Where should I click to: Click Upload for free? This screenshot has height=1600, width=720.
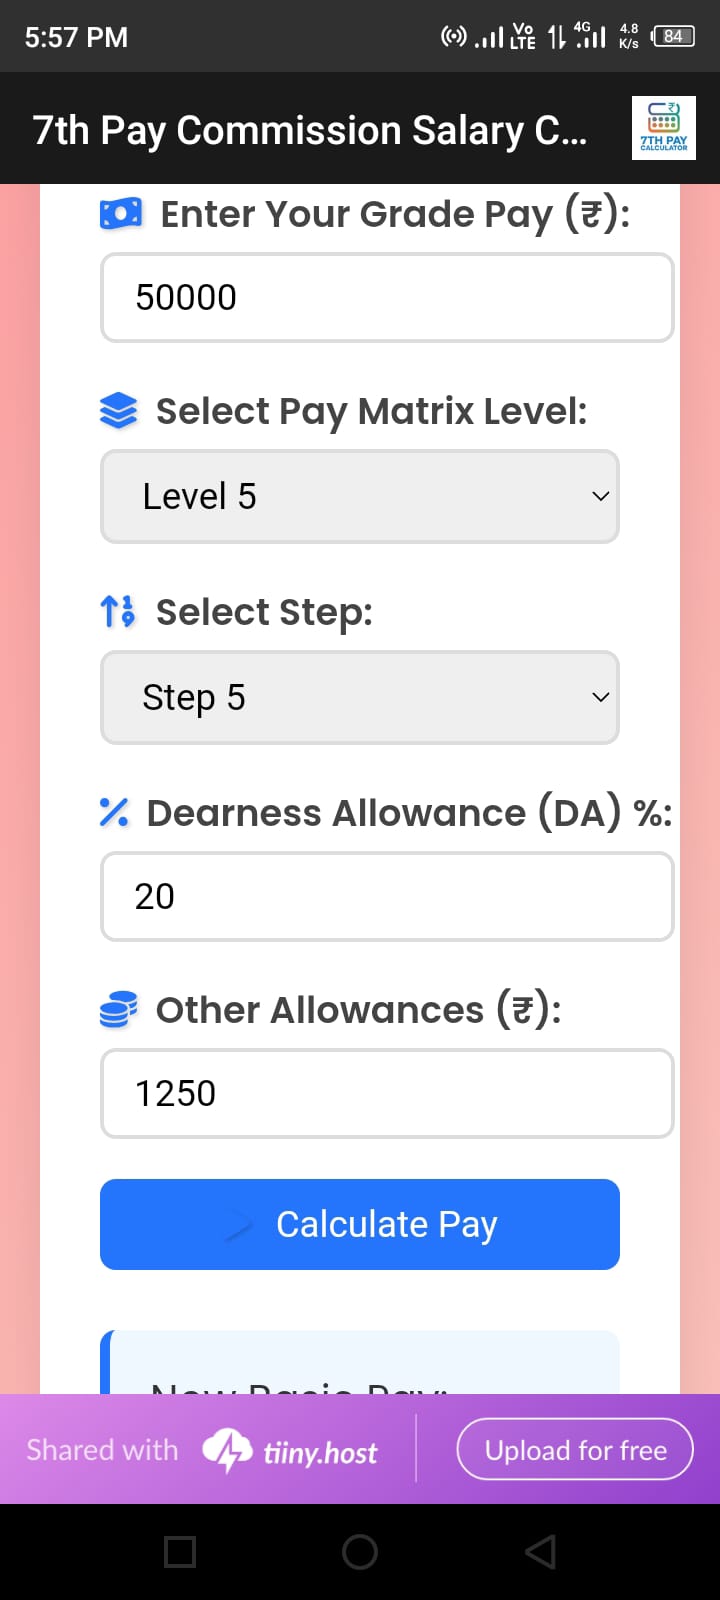coord(574,1449)
